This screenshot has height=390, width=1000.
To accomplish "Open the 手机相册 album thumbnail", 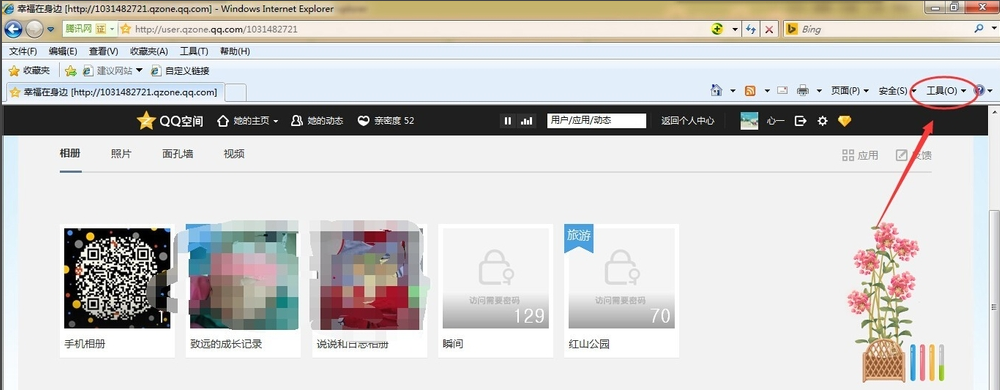I will [117, 278].
